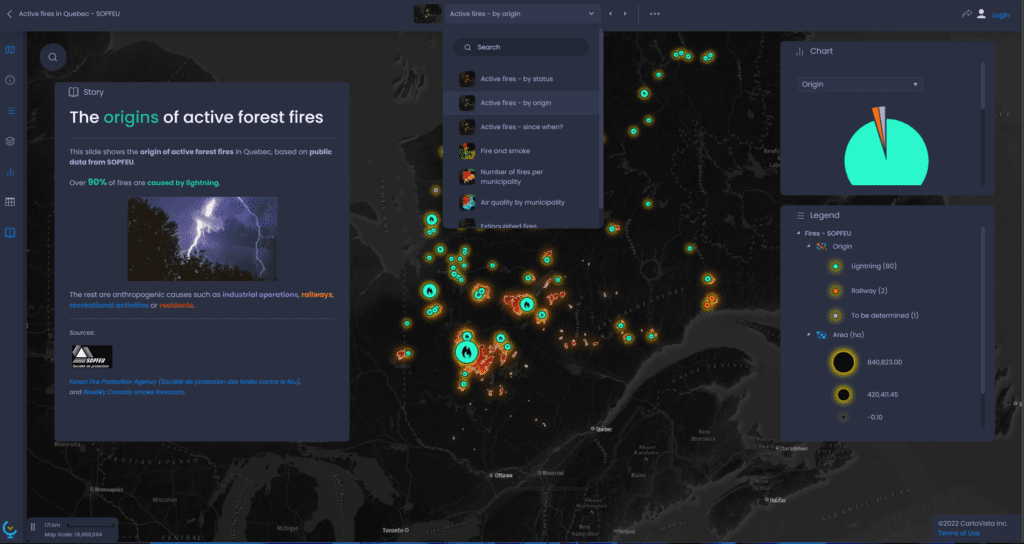Screen dimensions: 1024x544
Task: Collapse the Fires - SOPFEU legend group
Action: 798,233
